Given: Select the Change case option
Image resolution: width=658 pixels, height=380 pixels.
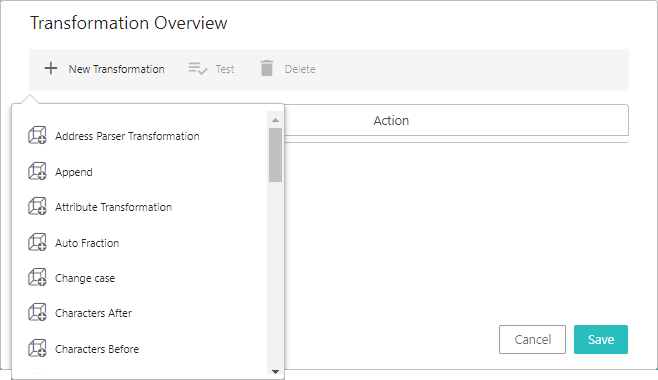Looking at the screenshot, I should coord(85,278).
